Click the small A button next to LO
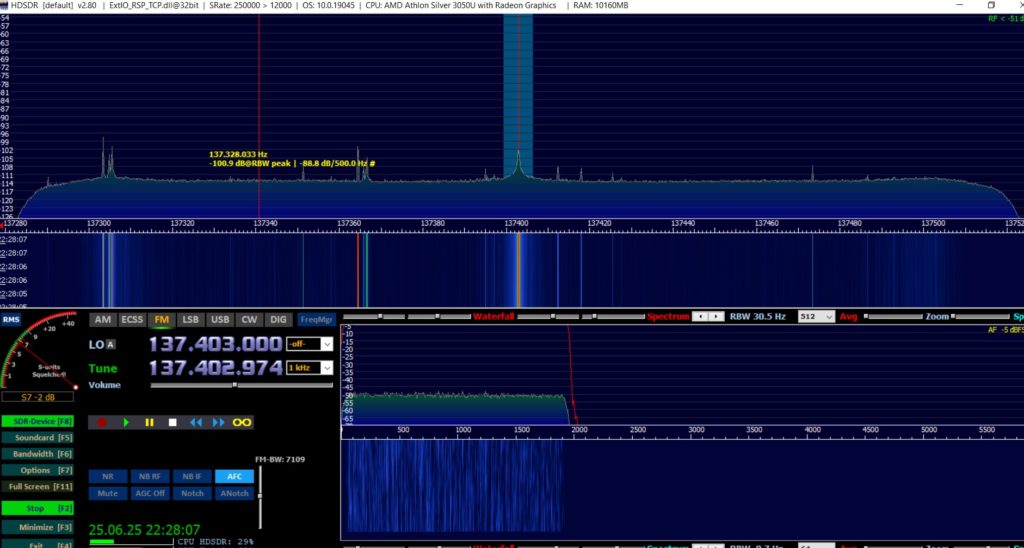This screenshot has width=1024, height=548. pyautogui.click(x=110, y=345)
